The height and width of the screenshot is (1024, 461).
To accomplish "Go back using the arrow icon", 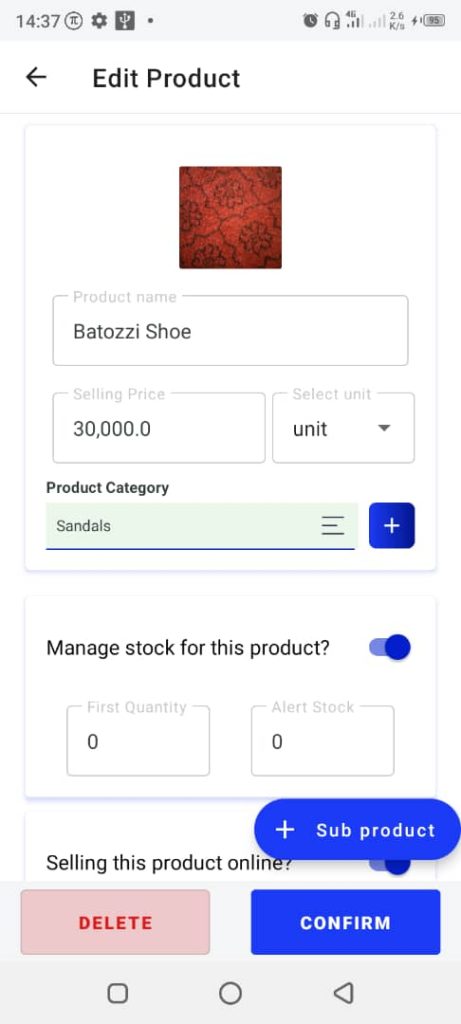I will tap(36, 78).
